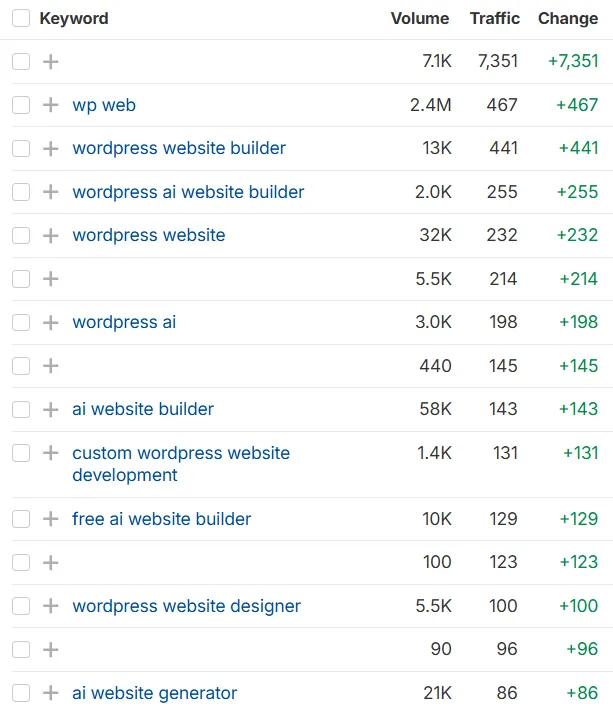The image size is (613, 711).
Task: Open the wordpress ai keyword
Action: pos(124,322)
